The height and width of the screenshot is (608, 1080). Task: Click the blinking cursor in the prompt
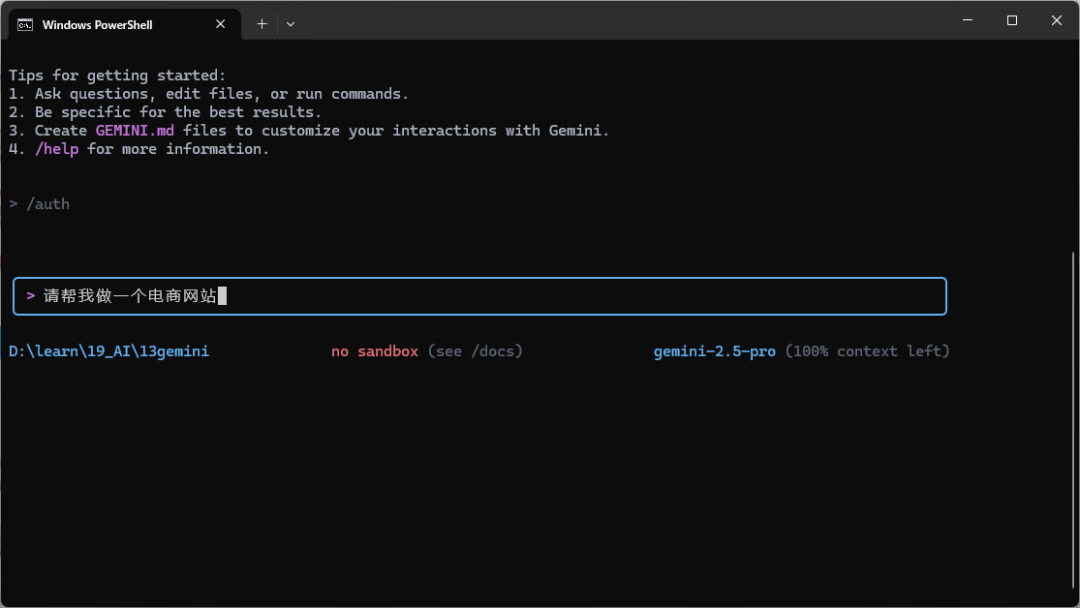pyautogui.click(x=223, y=295)
